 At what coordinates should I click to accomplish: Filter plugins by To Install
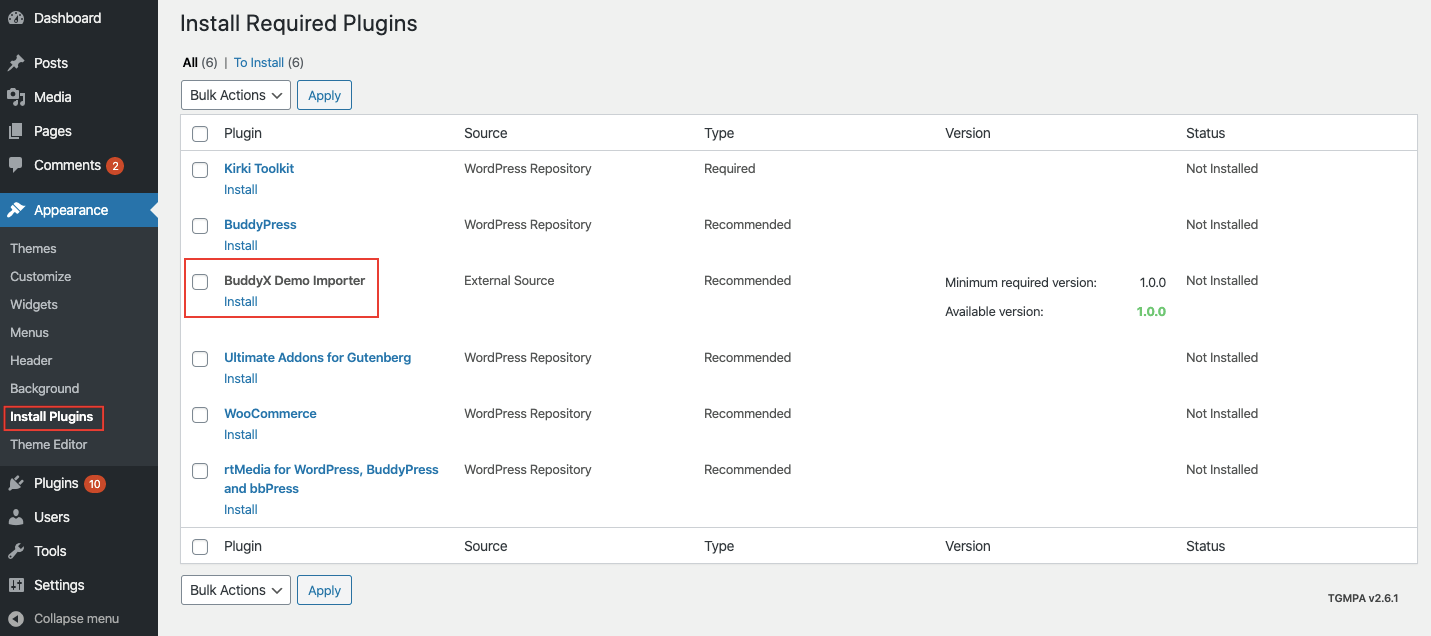click(x=259, y=62)
